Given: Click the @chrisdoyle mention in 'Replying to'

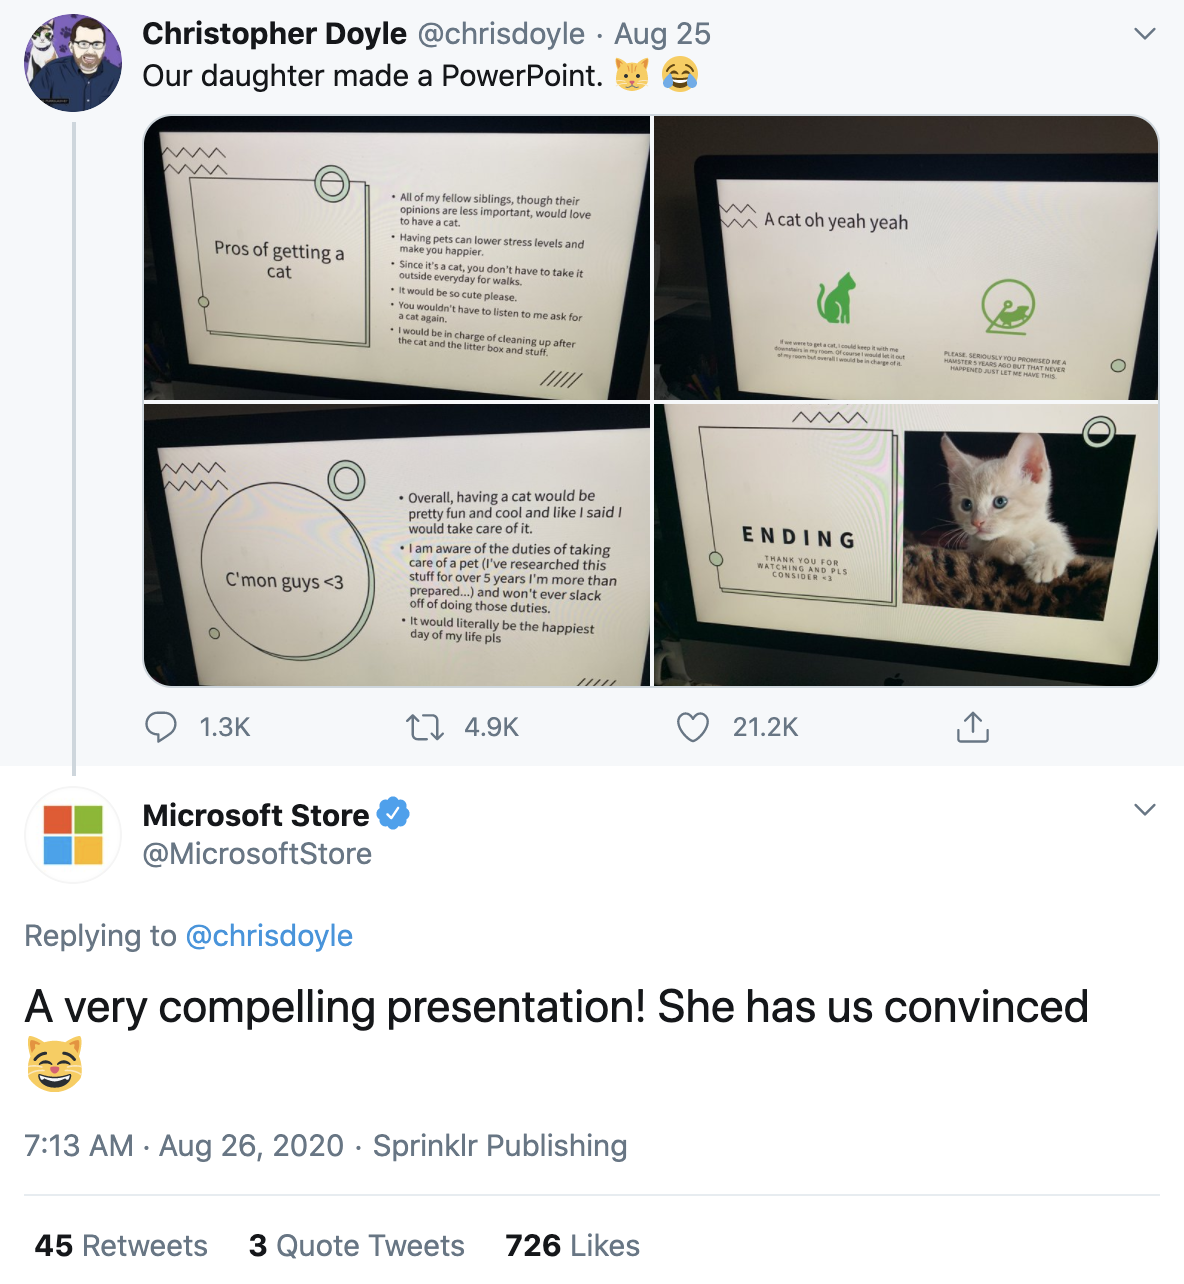Looking at the screenshot, I should (269, 936).
